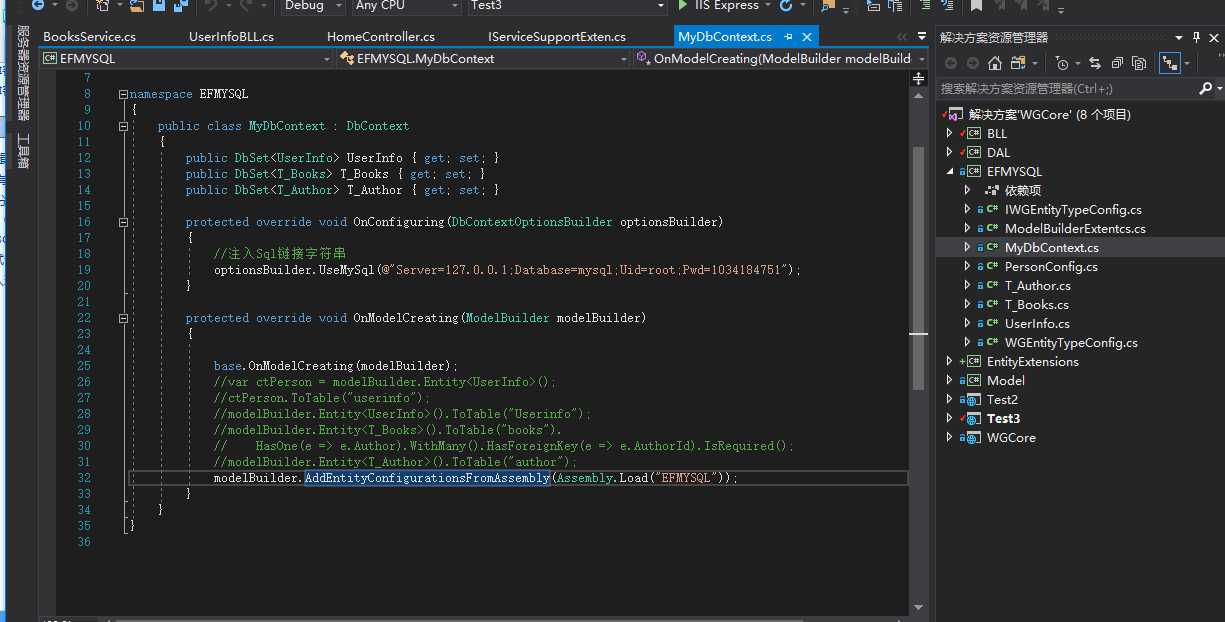
Task: Select ModelBuilderExtentcs.cs in Solution Explorer
Action: click(x=1075, y=229)
